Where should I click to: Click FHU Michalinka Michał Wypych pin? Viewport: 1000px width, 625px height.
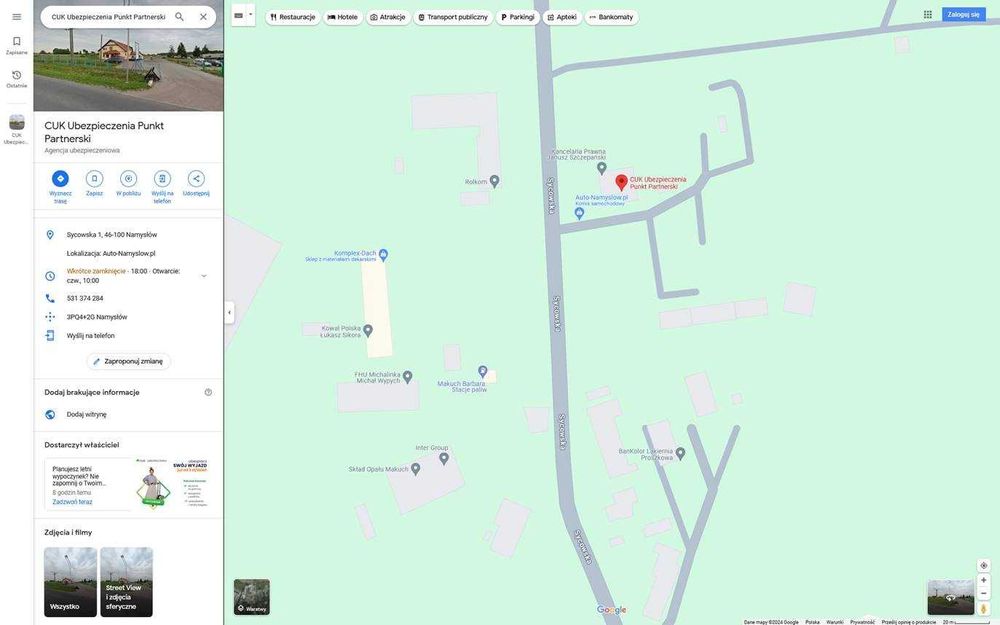point(408,377)
